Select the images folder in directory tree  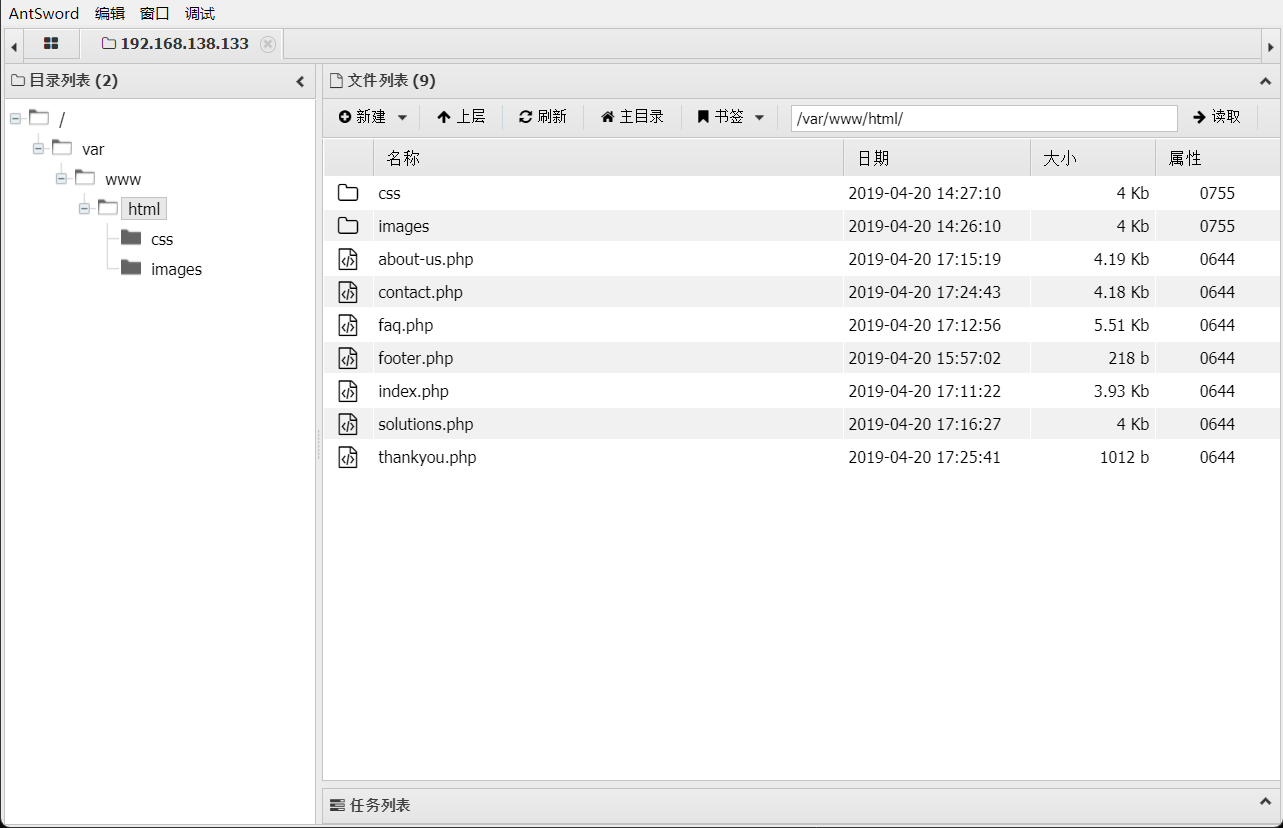pyautogui.click(x=176, y=269)
